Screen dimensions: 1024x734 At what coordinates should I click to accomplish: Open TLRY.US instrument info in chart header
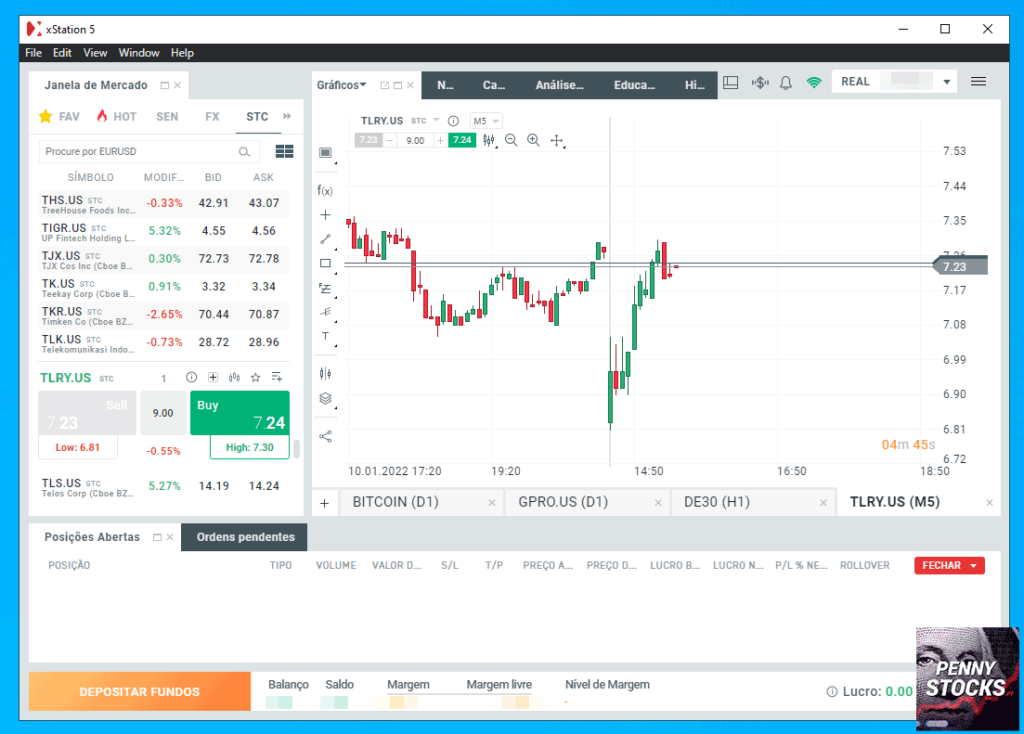(453, 121)
